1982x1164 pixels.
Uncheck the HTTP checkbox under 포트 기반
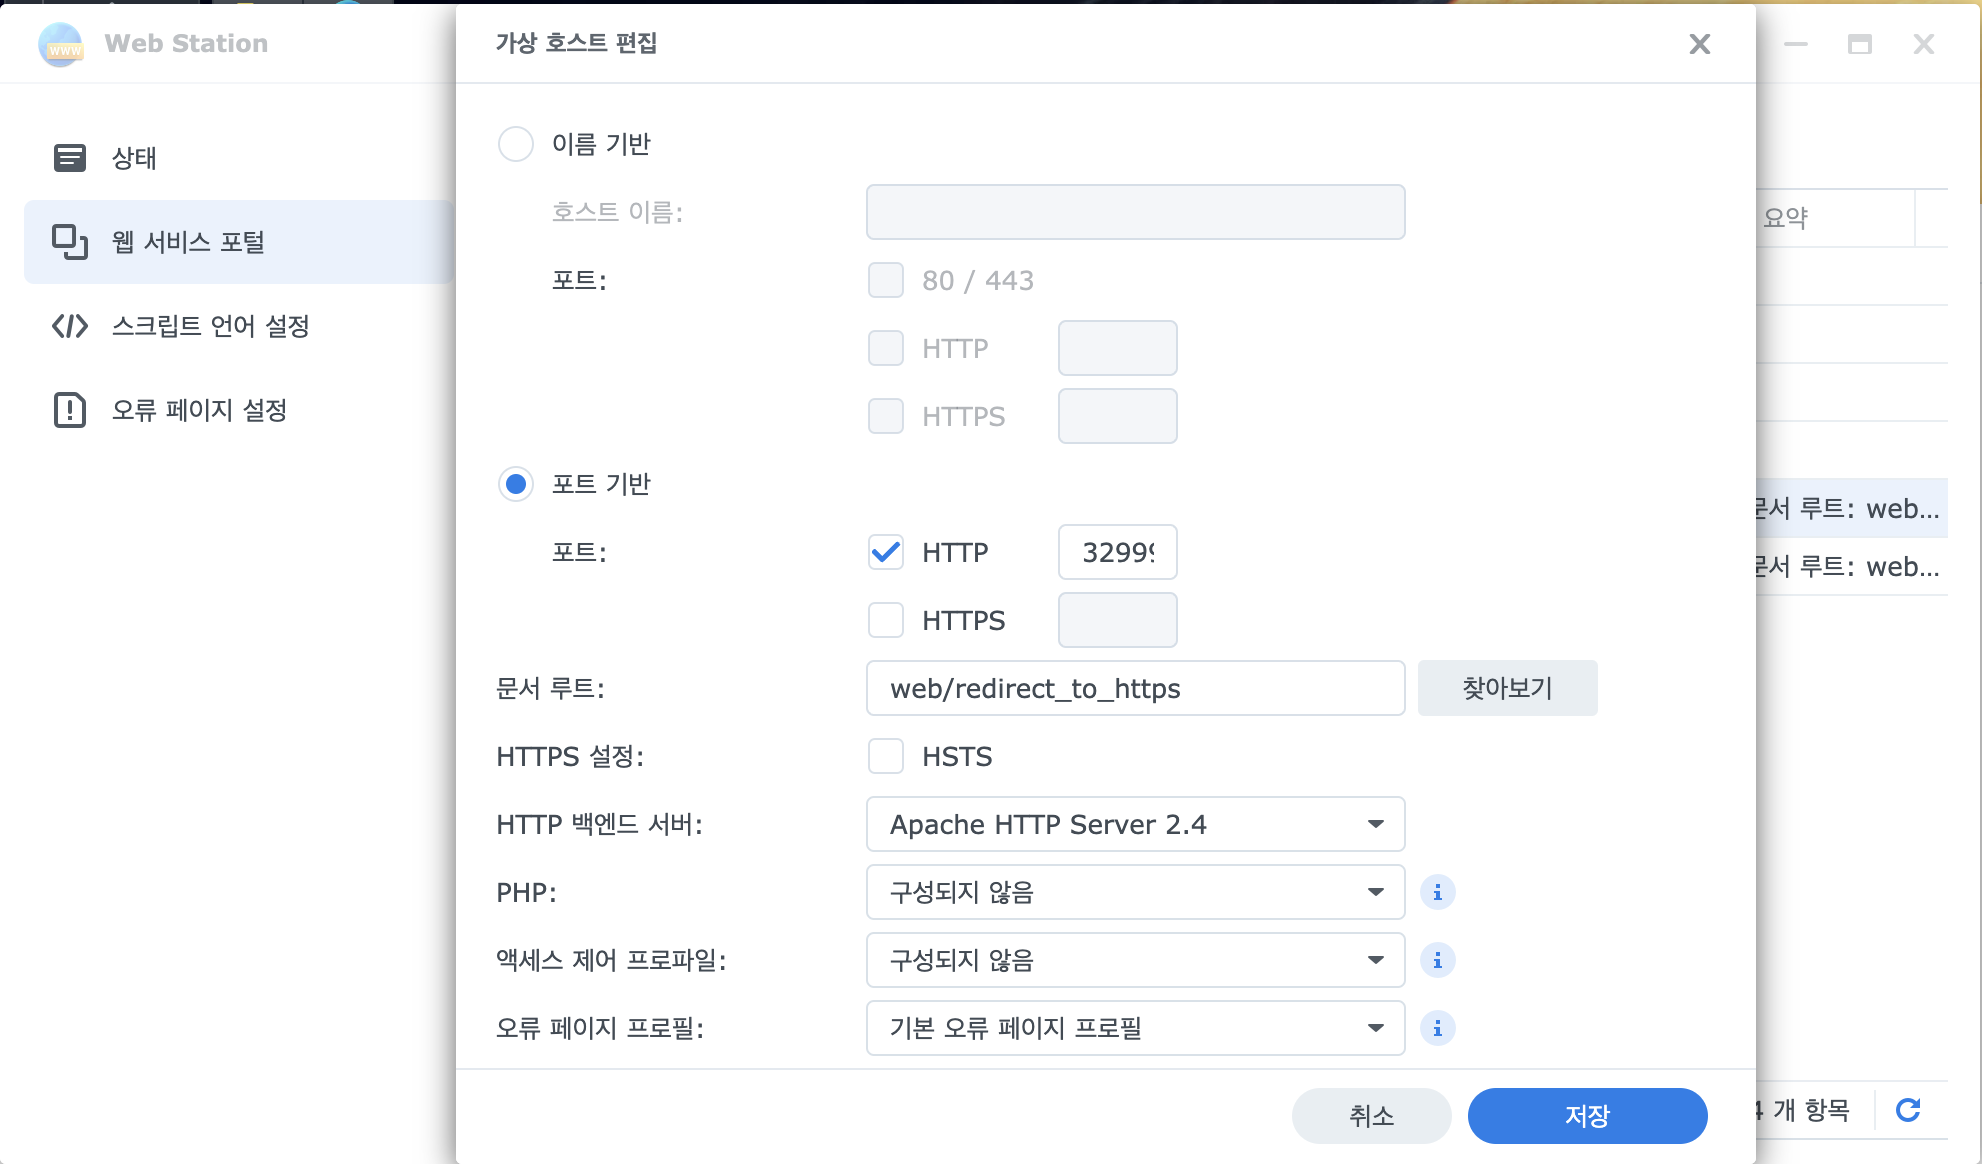click(886, 552)
